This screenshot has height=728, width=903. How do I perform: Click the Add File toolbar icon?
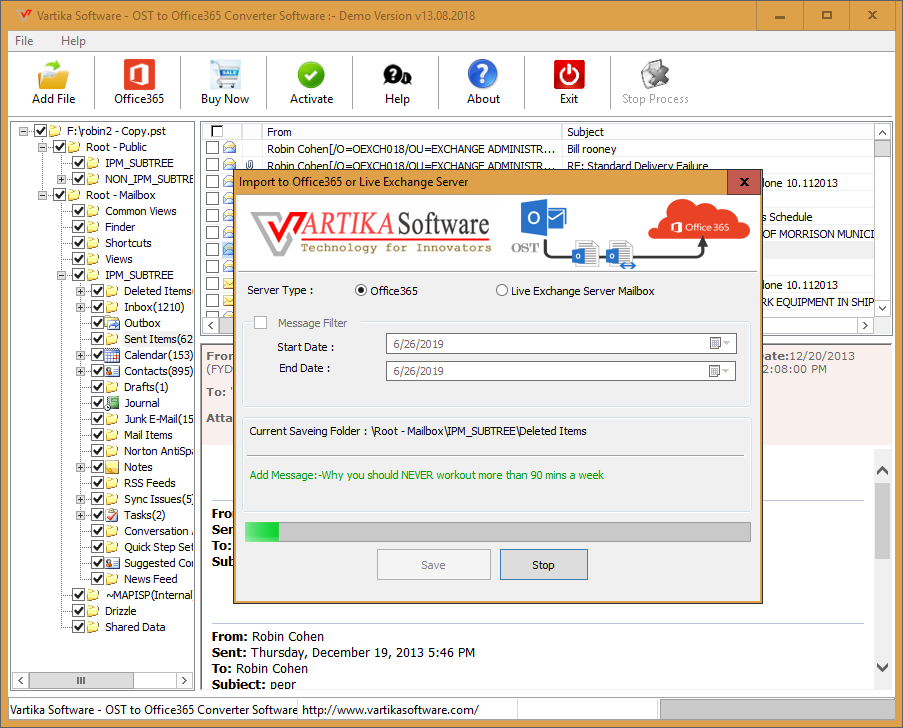[53, 75]
